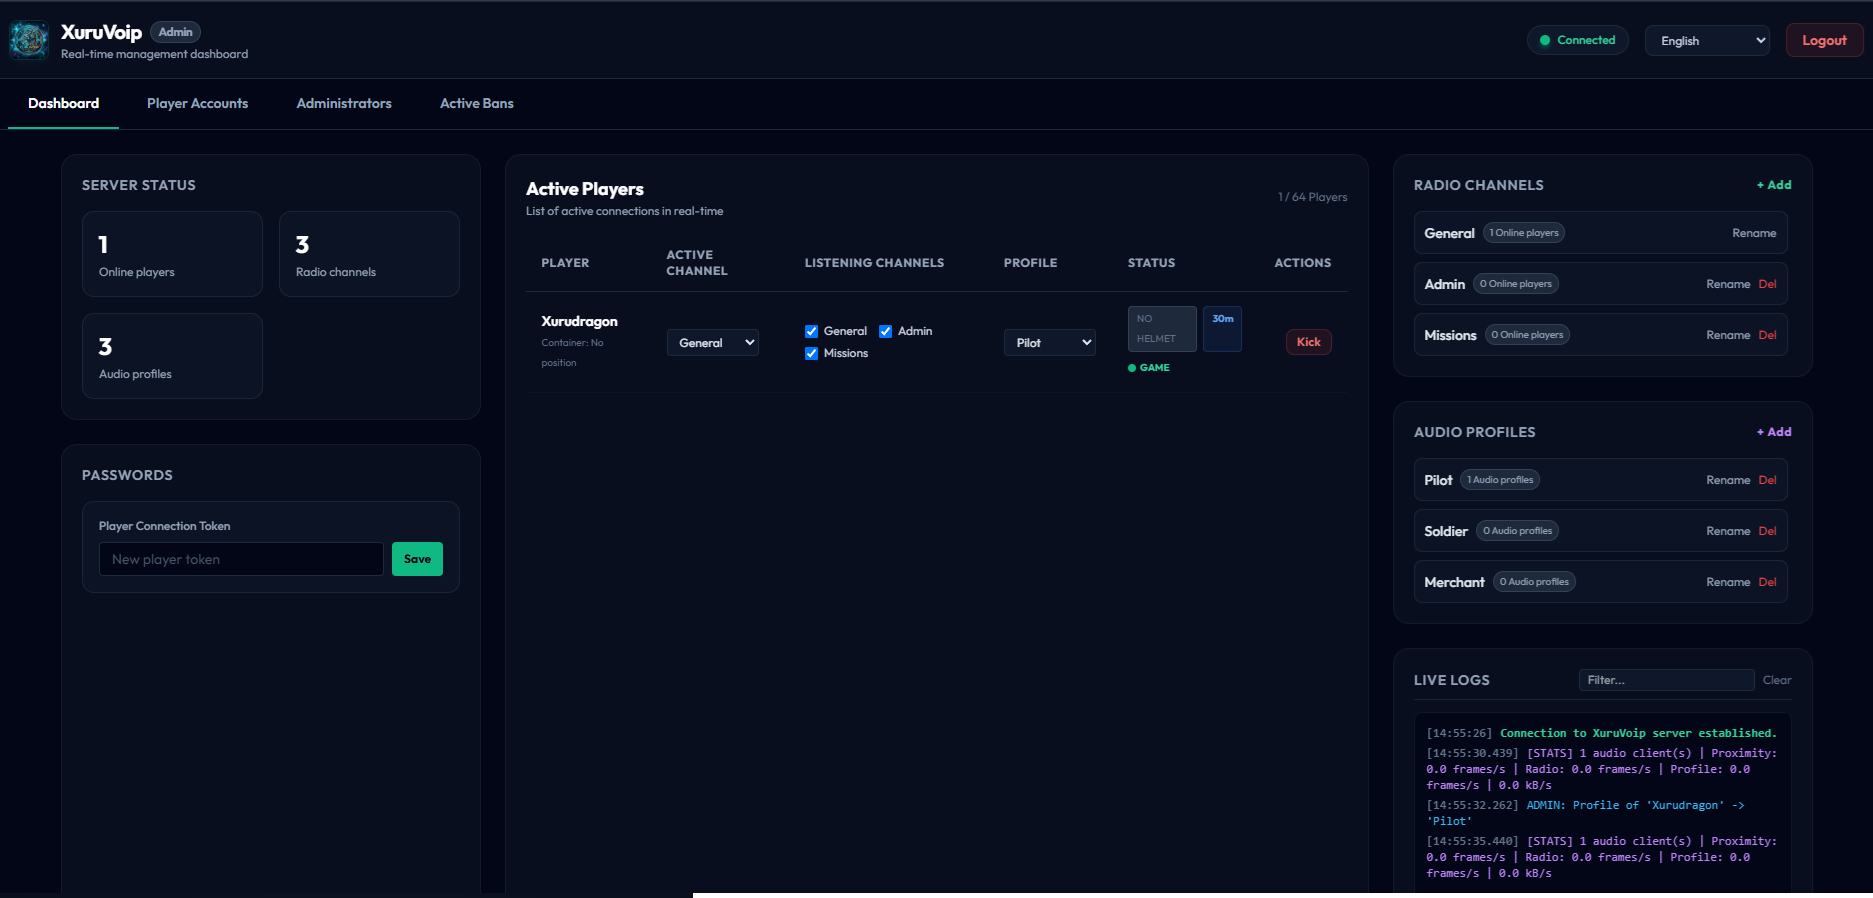
Task: Click the Pilot '1 Audio profiles' badge
Action: pyautogui.click(x=1500, y=480)
